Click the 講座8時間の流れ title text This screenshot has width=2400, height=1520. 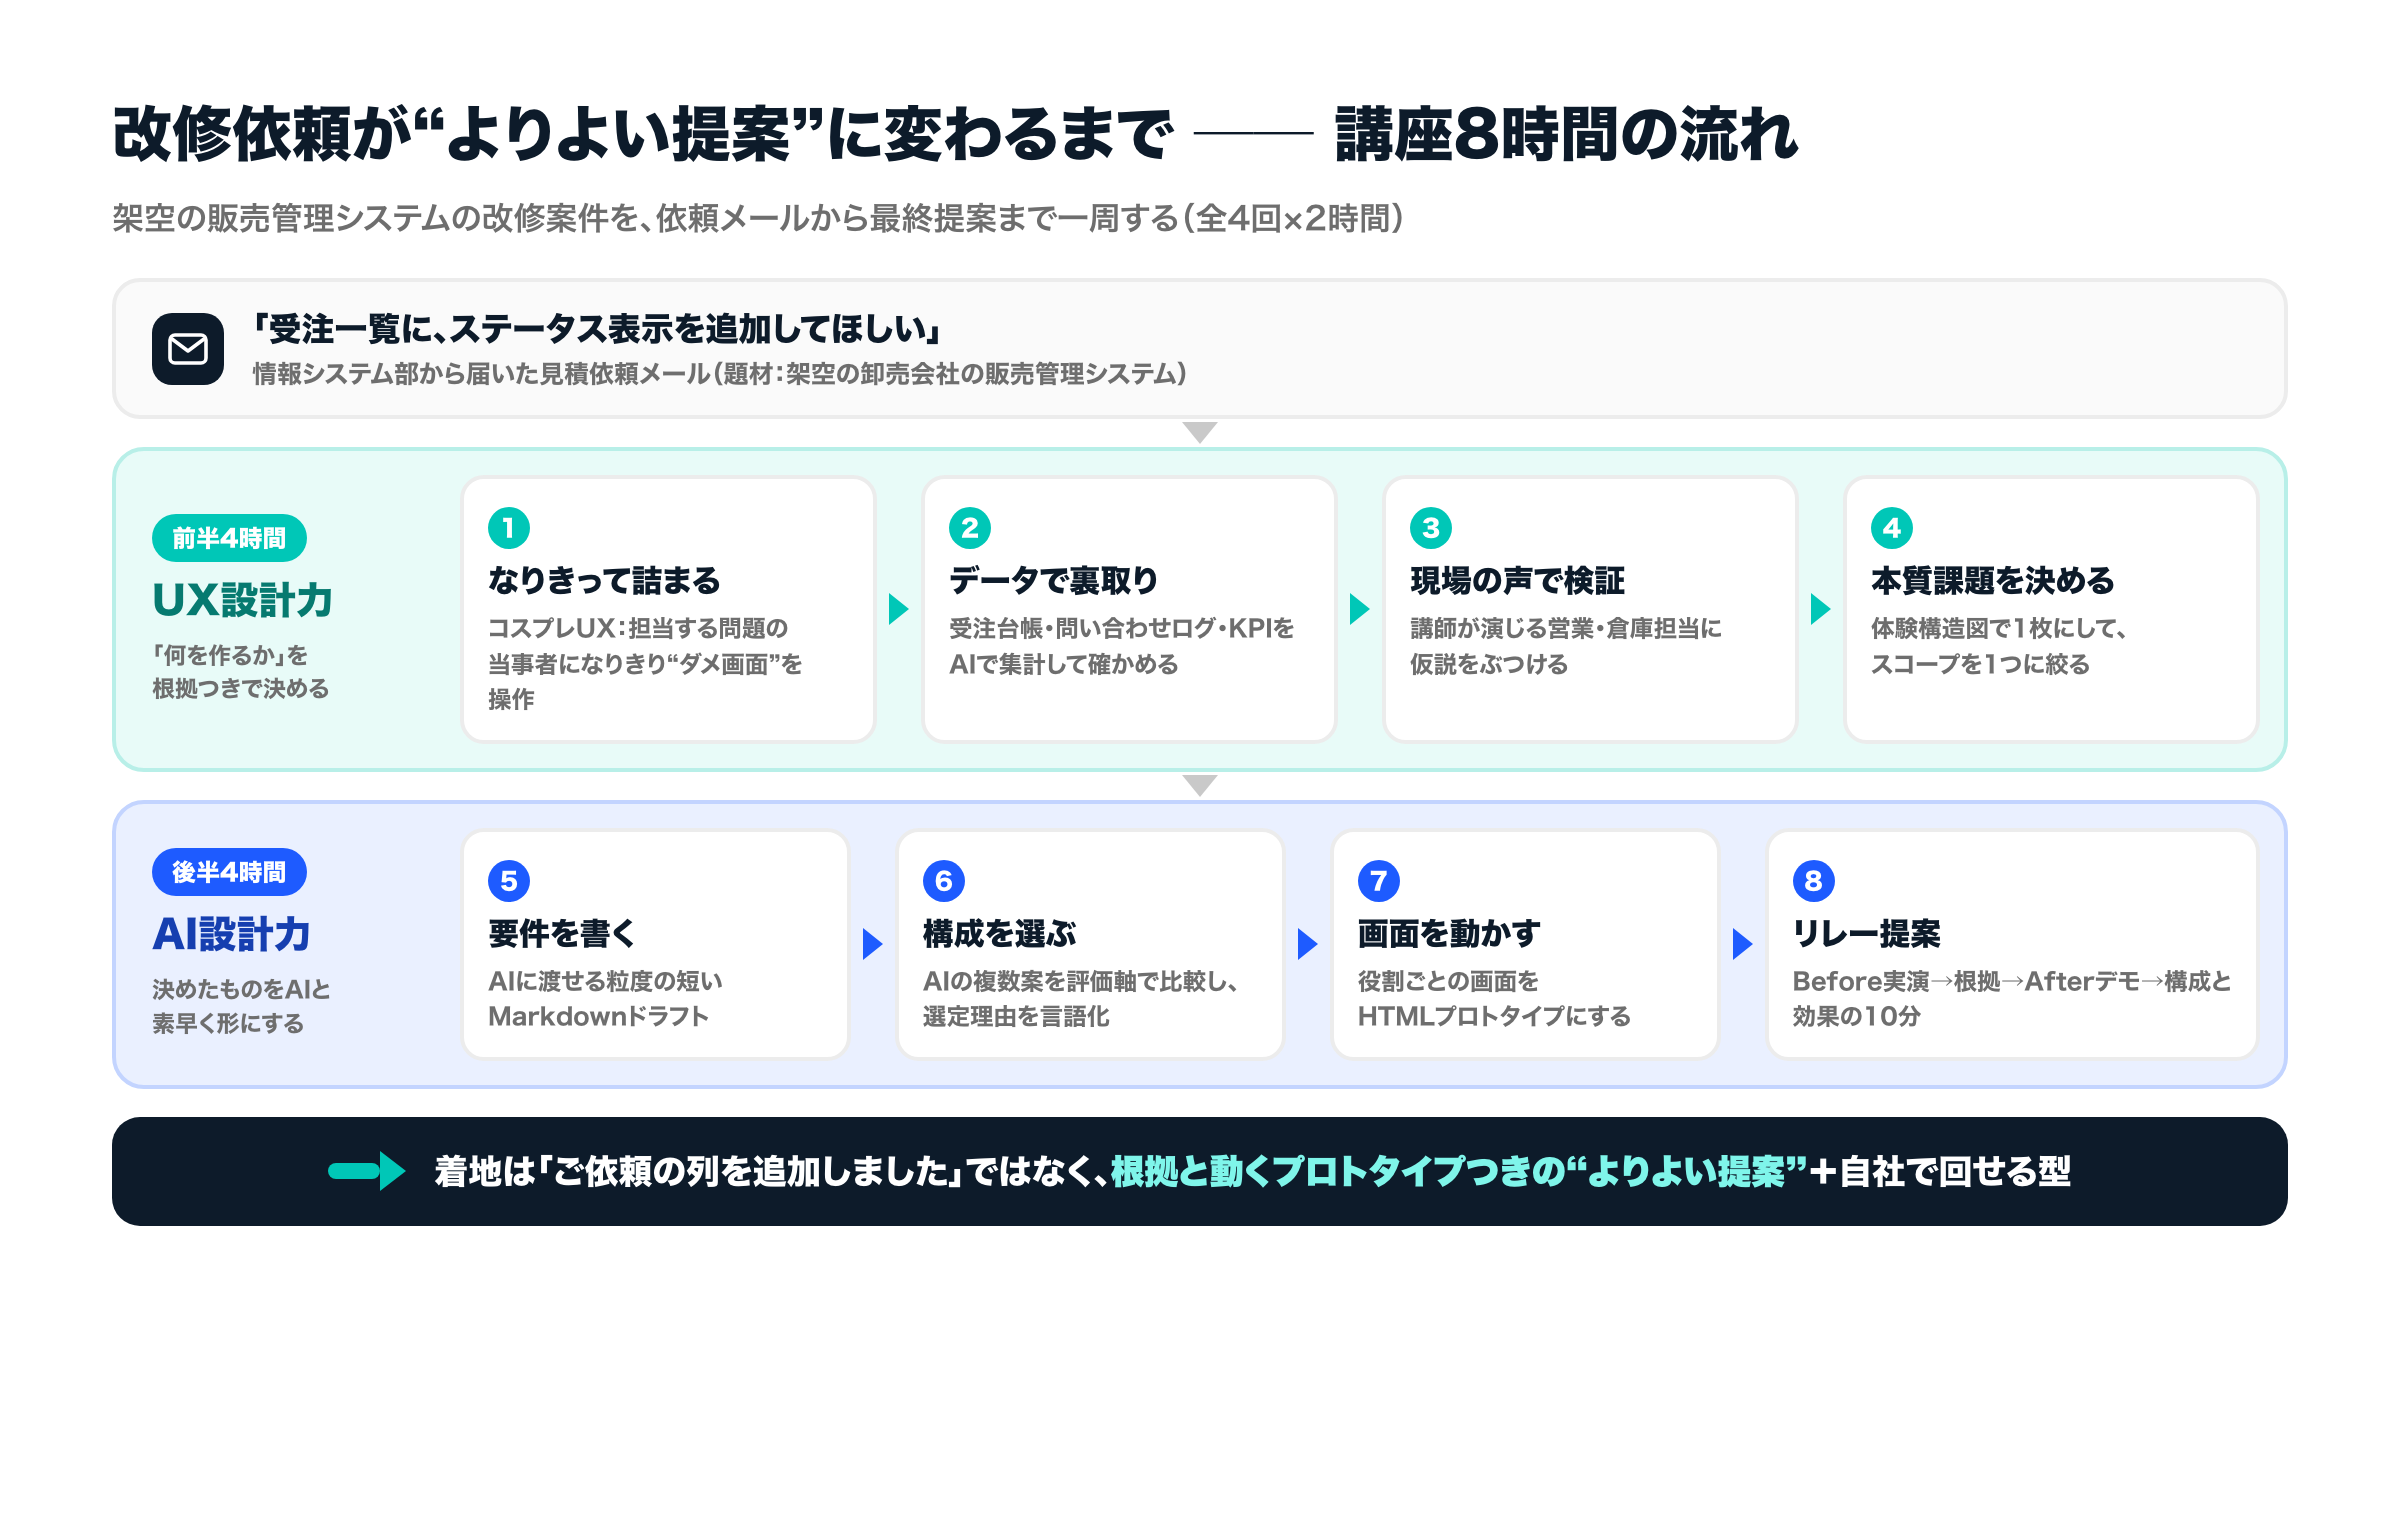pos(1566,135)
